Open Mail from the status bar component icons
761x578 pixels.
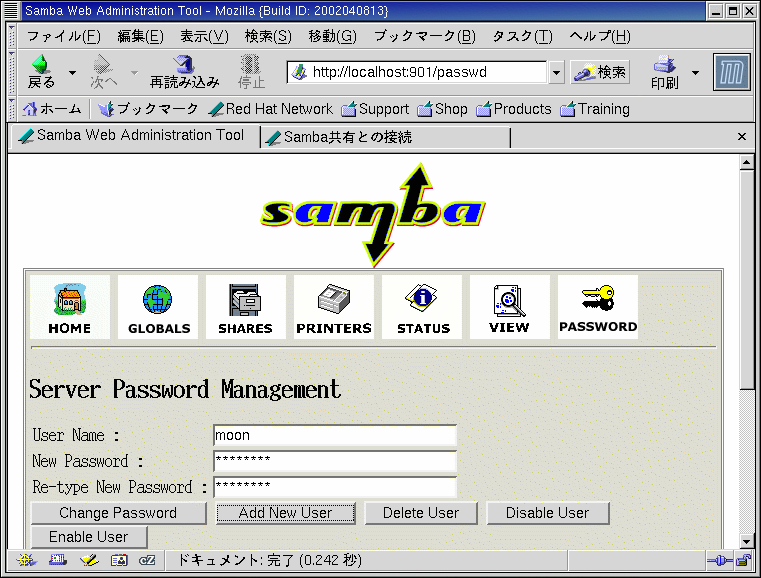tap(58, 561)
